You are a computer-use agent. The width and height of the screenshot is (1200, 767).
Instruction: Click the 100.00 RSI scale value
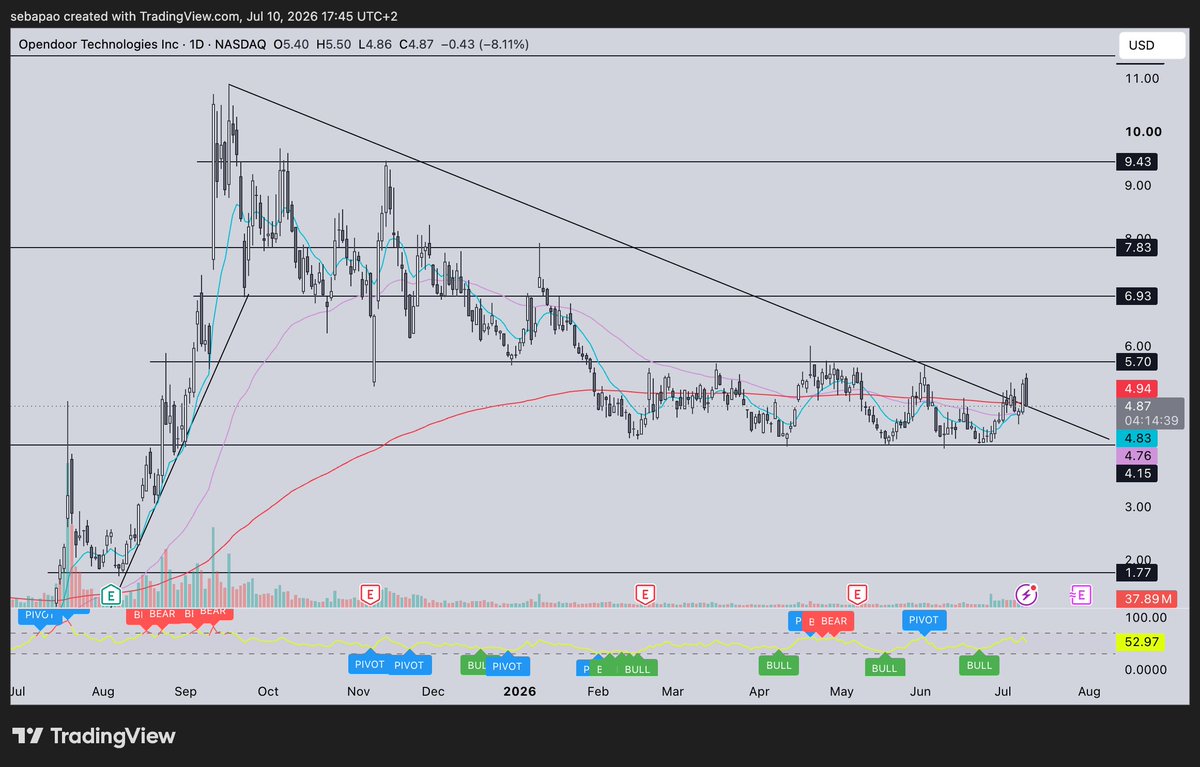click(x=1146, y=619)
